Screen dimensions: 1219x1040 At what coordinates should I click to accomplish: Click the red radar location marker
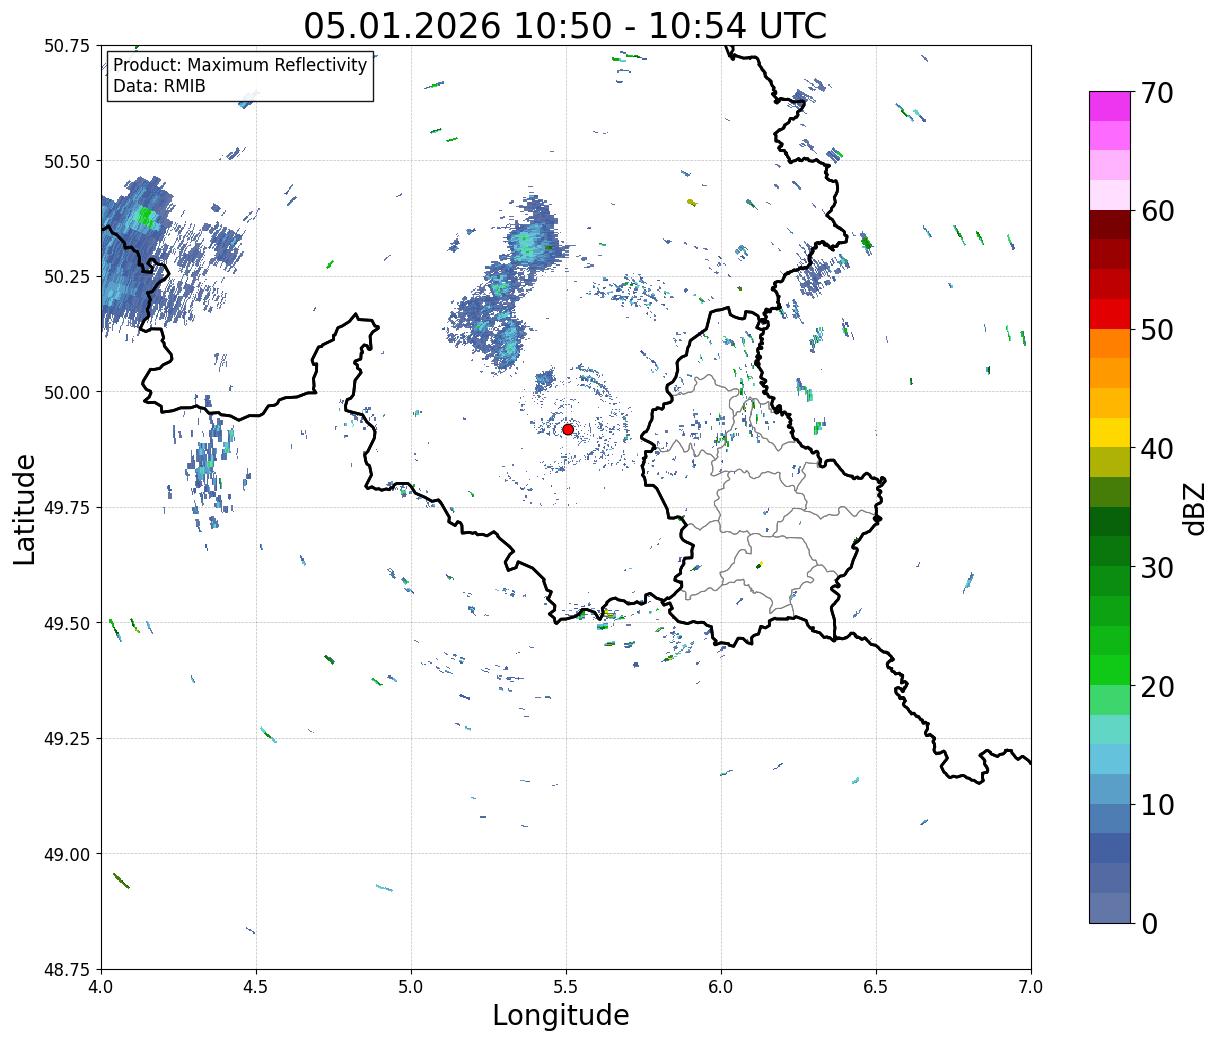point(567,429)
